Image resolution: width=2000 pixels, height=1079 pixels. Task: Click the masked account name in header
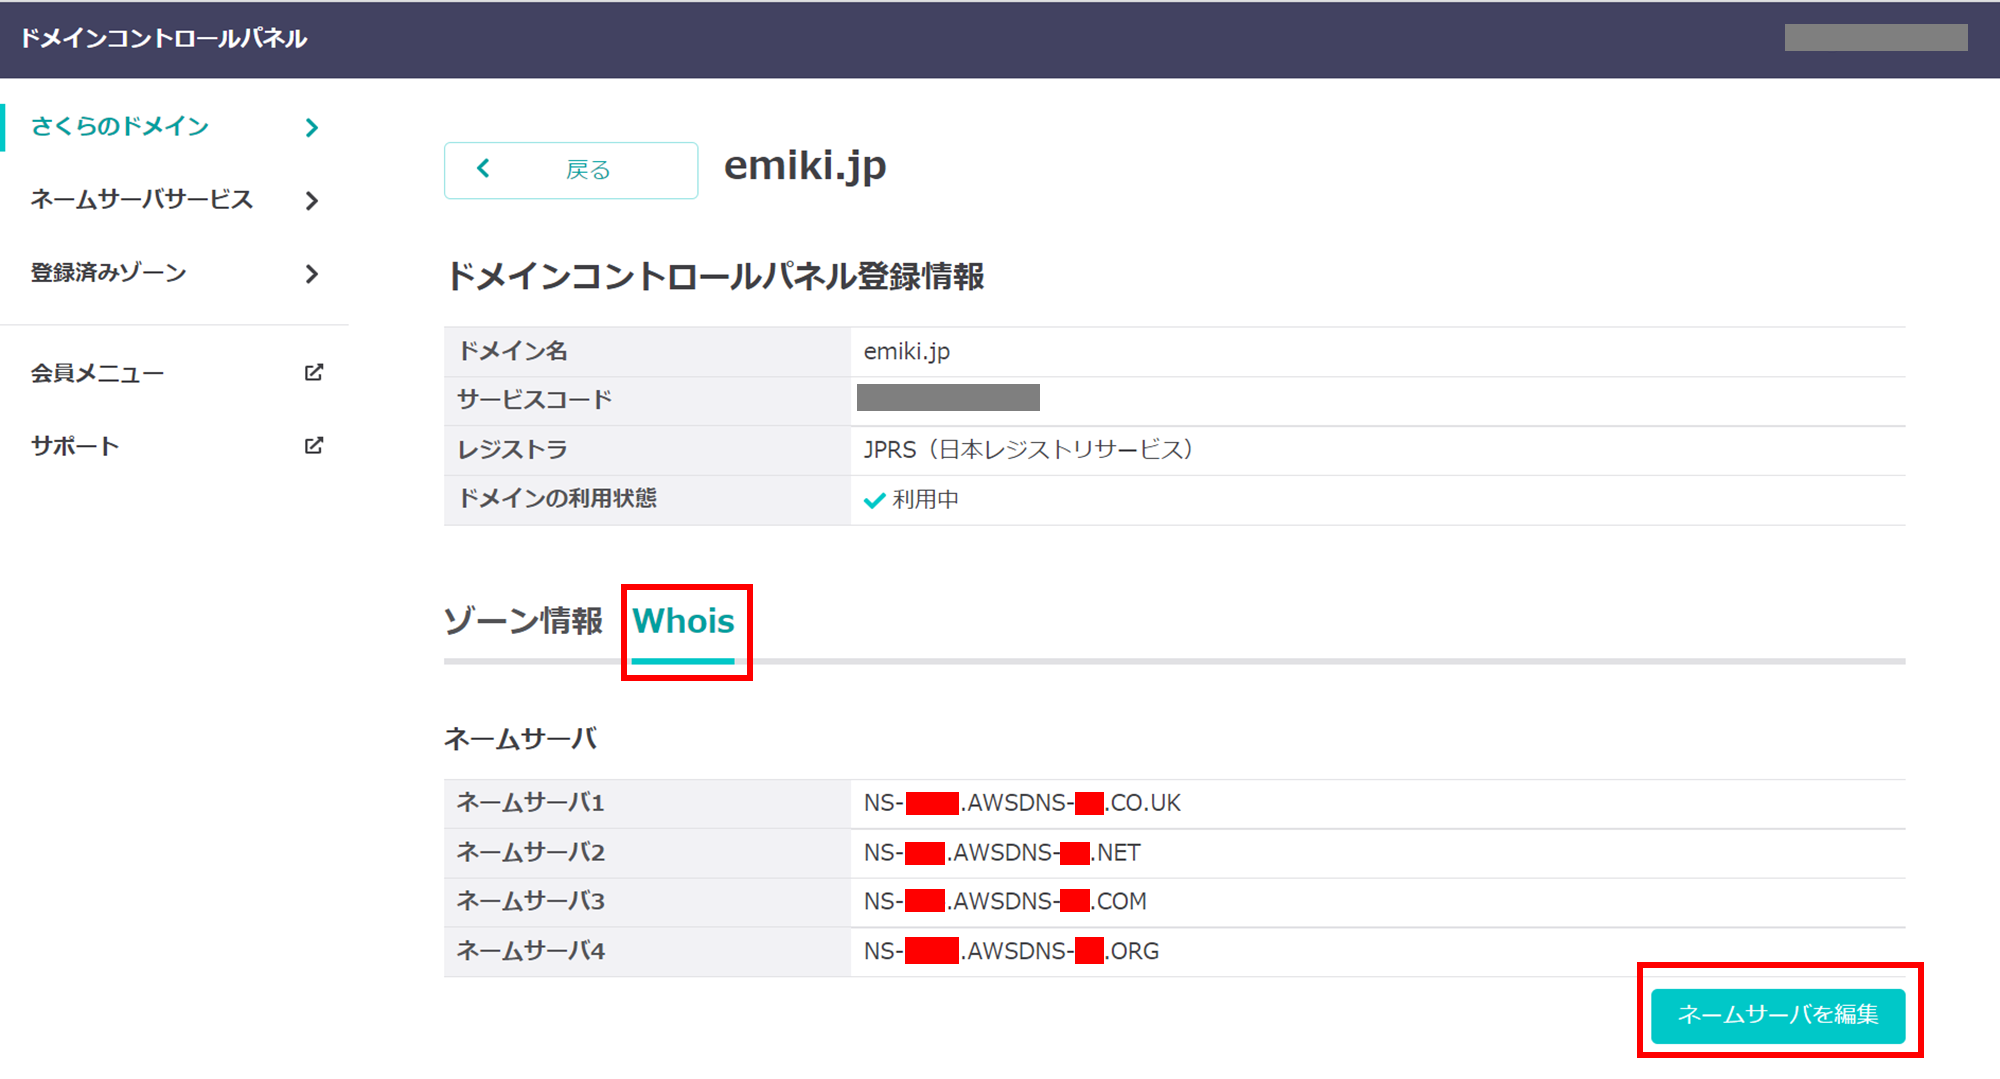coord(1876,38)
